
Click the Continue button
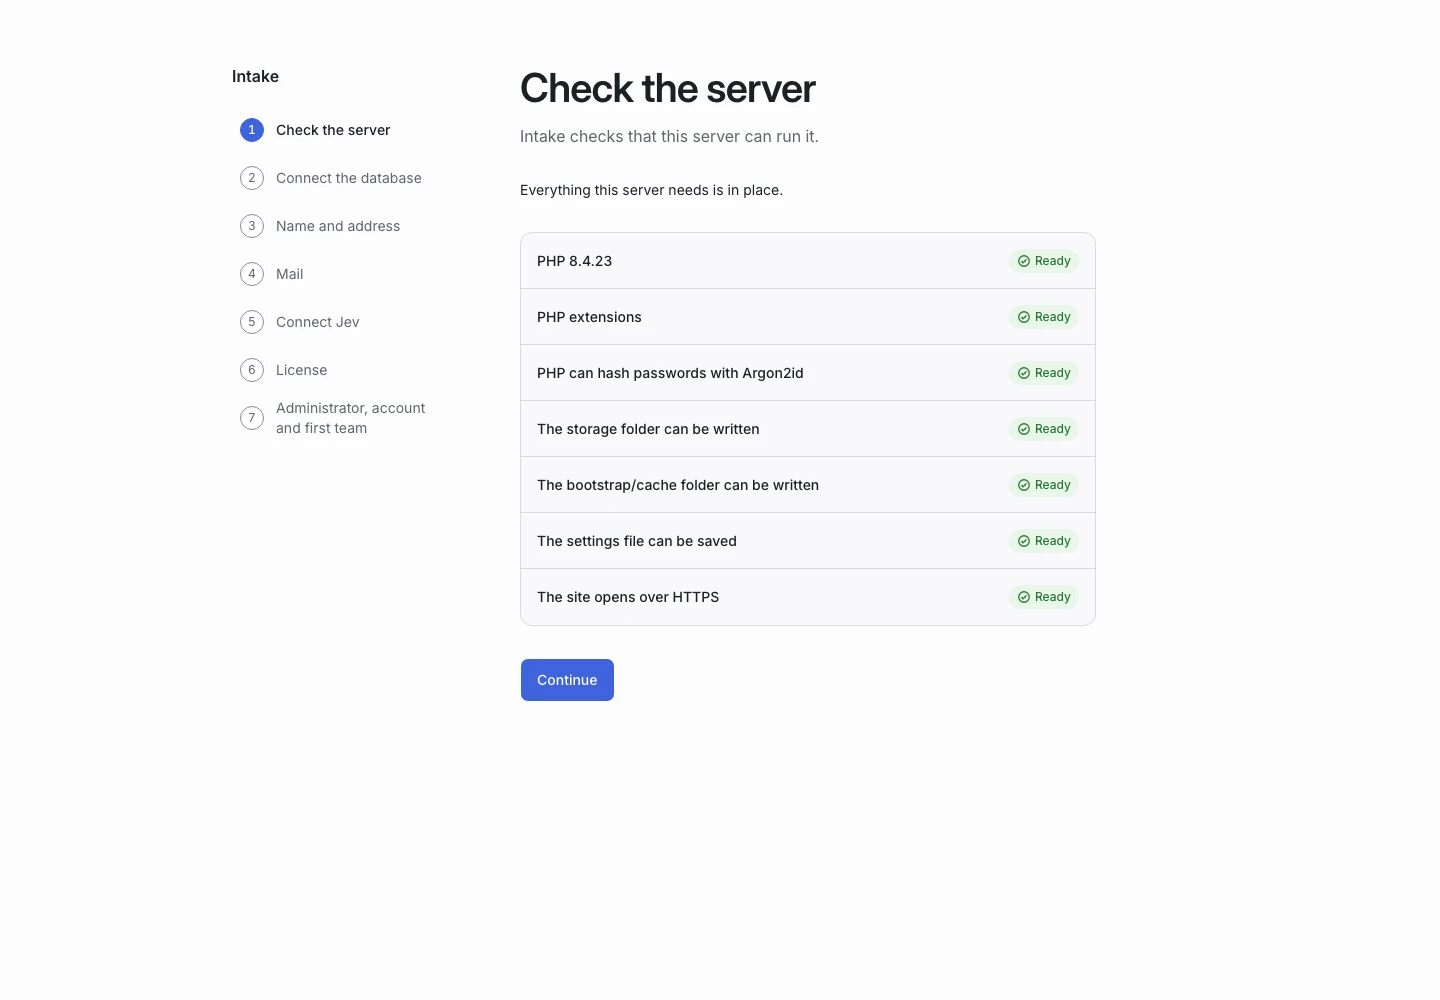tap(567, 680)
